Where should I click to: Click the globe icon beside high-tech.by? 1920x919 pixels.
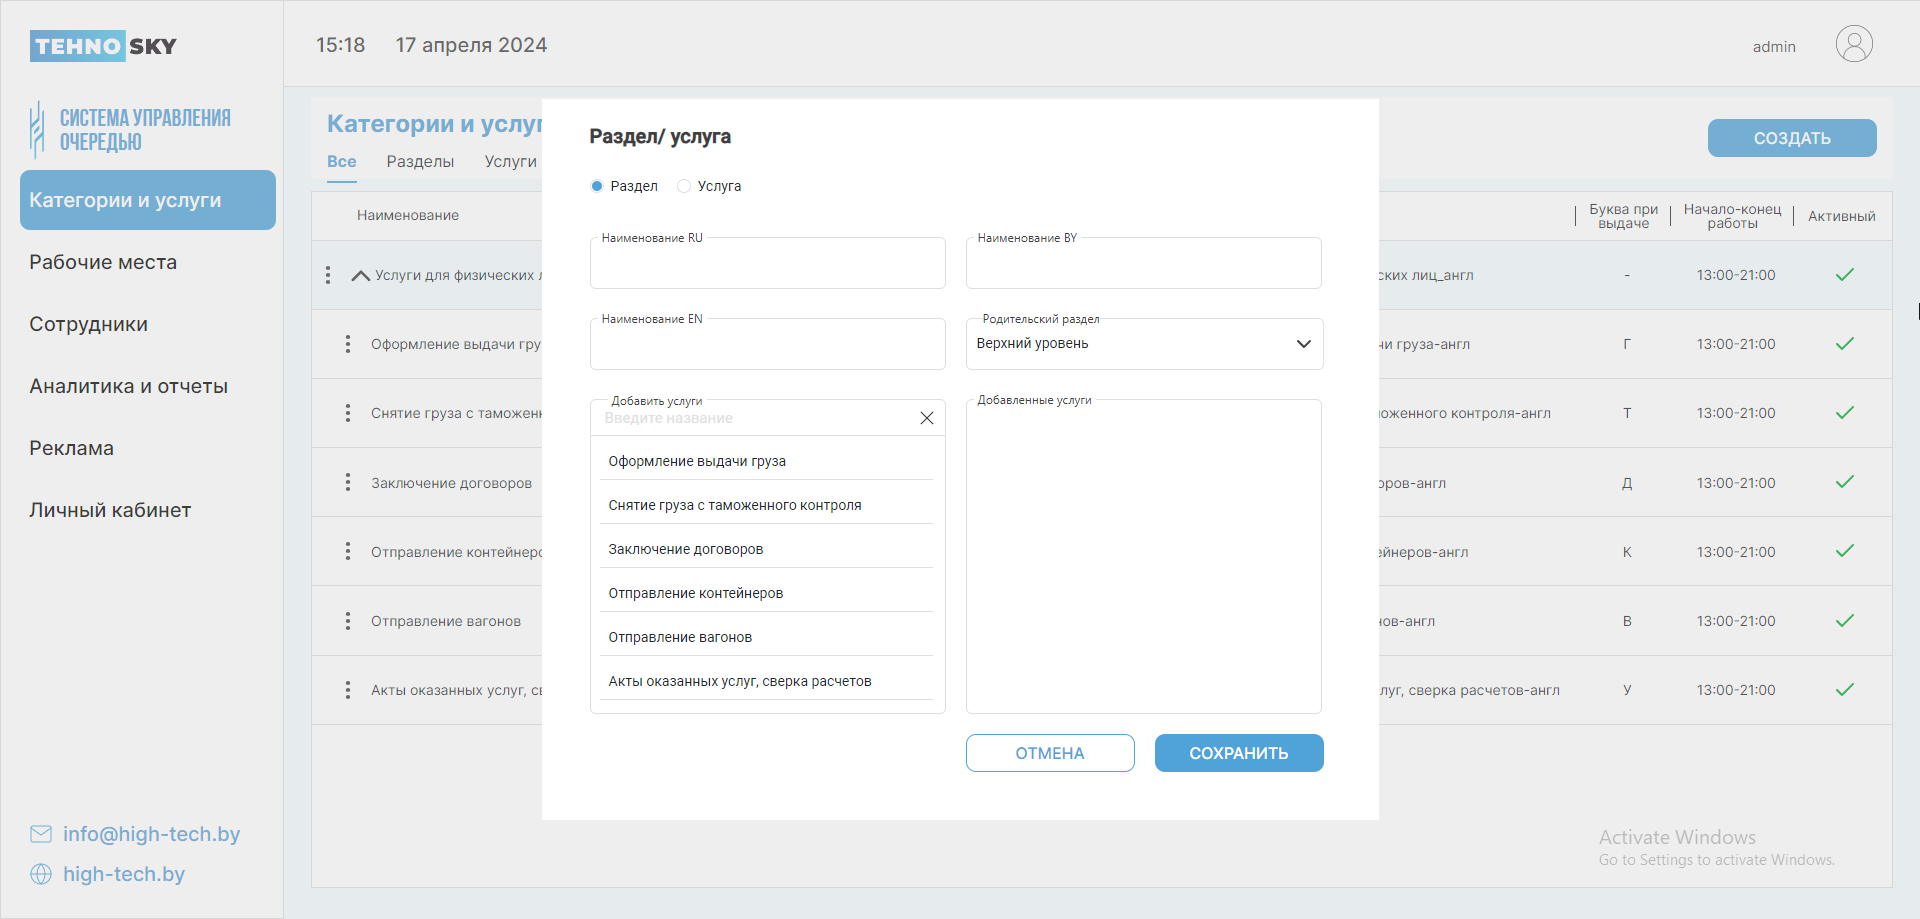pos(41,874)
